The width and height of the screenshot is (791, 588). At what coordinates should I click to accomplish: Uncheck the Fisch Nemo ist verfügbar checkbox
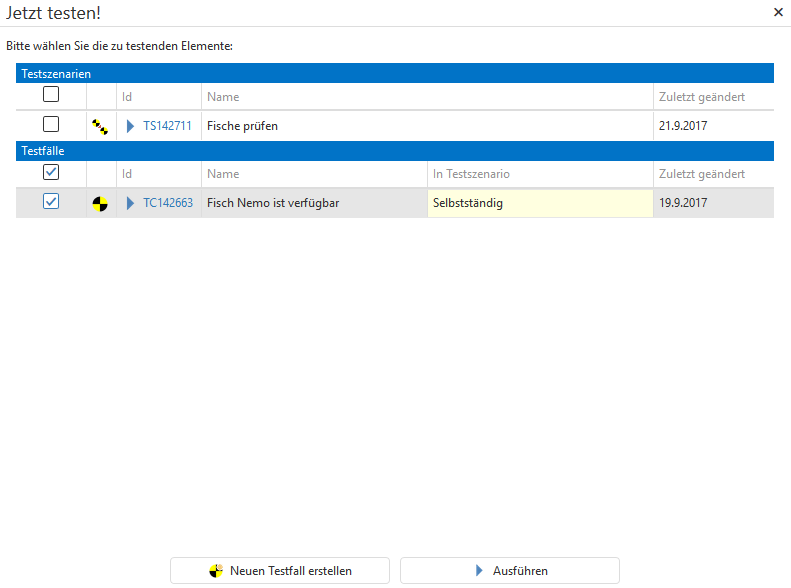click(x=51, y=202)
